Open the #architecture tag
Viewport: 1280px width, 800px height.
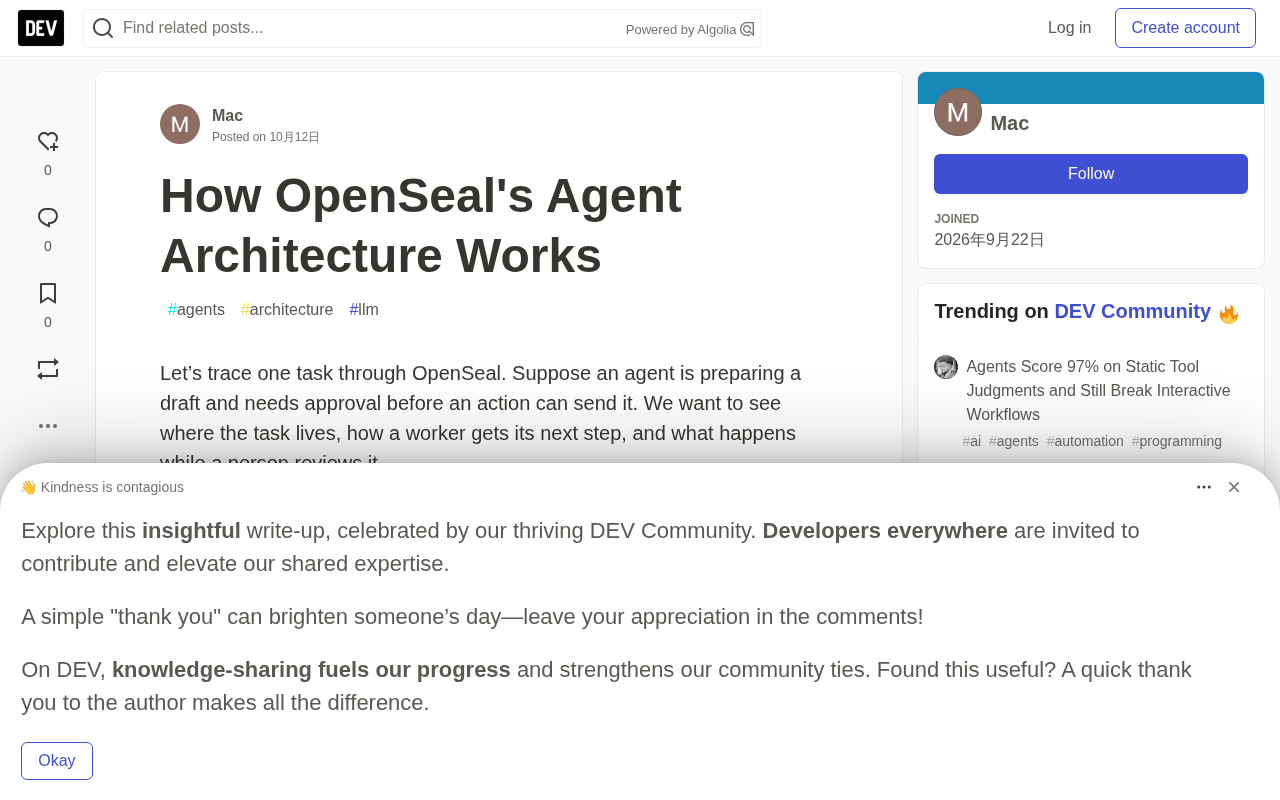(287, 310)
